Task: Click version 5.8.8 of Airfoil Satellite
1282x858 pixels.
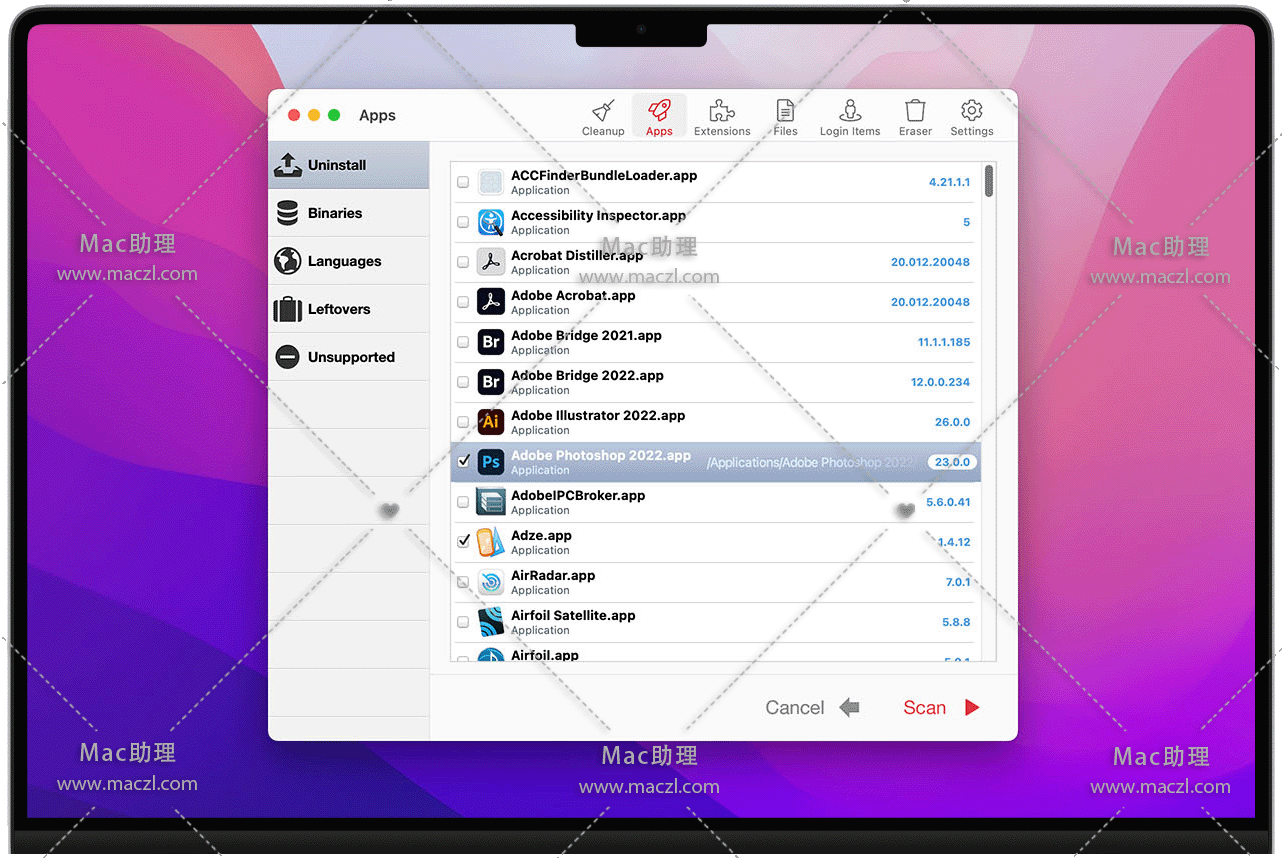Action: point(956,622)
